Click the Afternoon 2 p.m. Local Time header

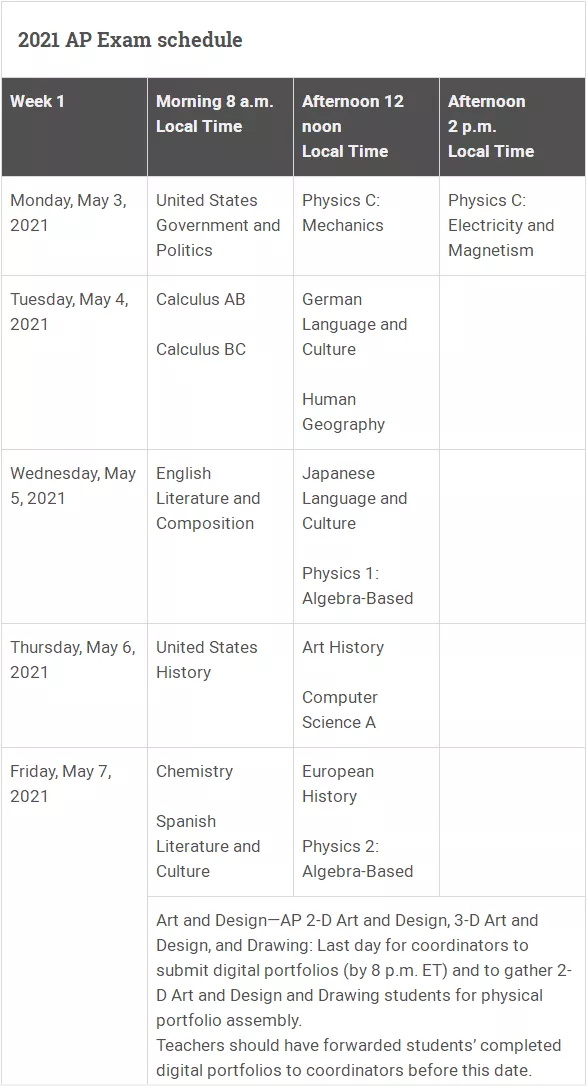point(512,127)
